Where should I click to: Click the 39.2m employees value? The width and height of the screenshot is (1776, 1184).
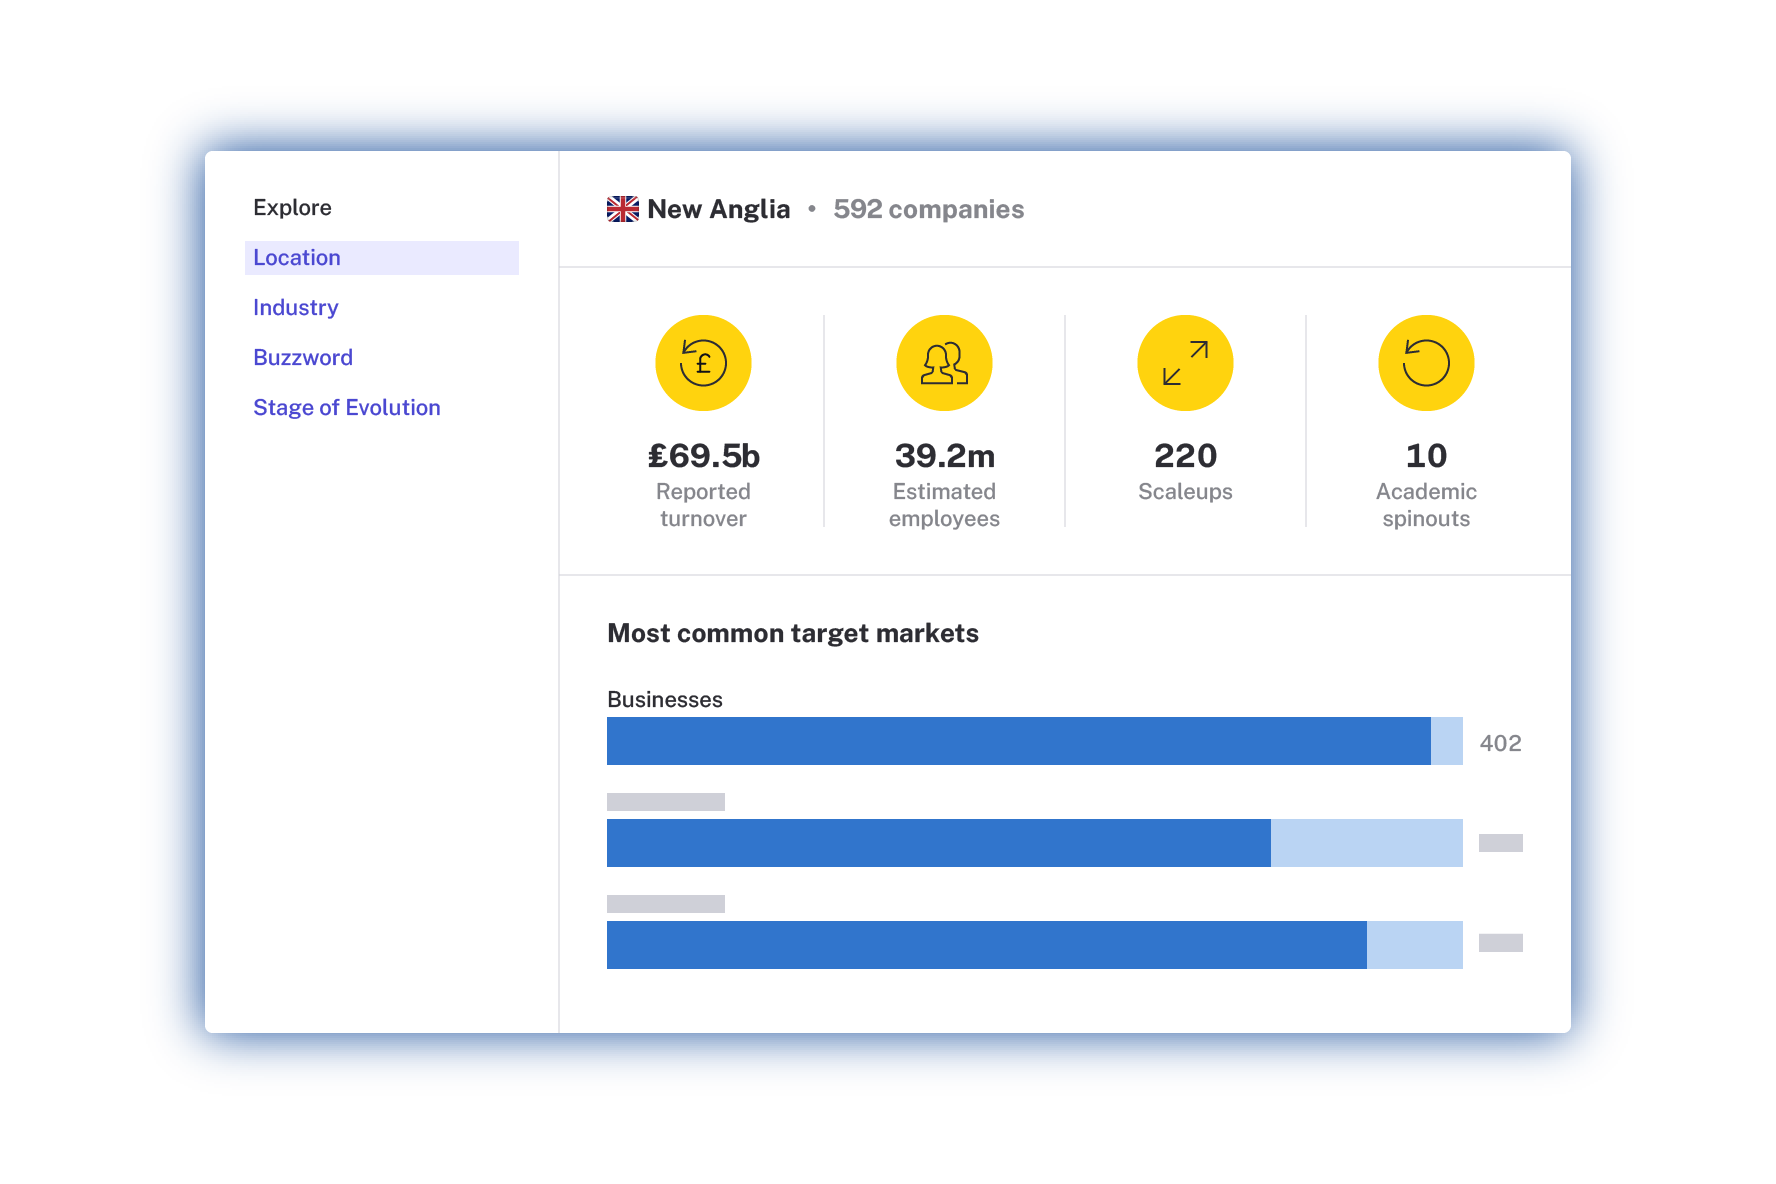pos(945,456)
